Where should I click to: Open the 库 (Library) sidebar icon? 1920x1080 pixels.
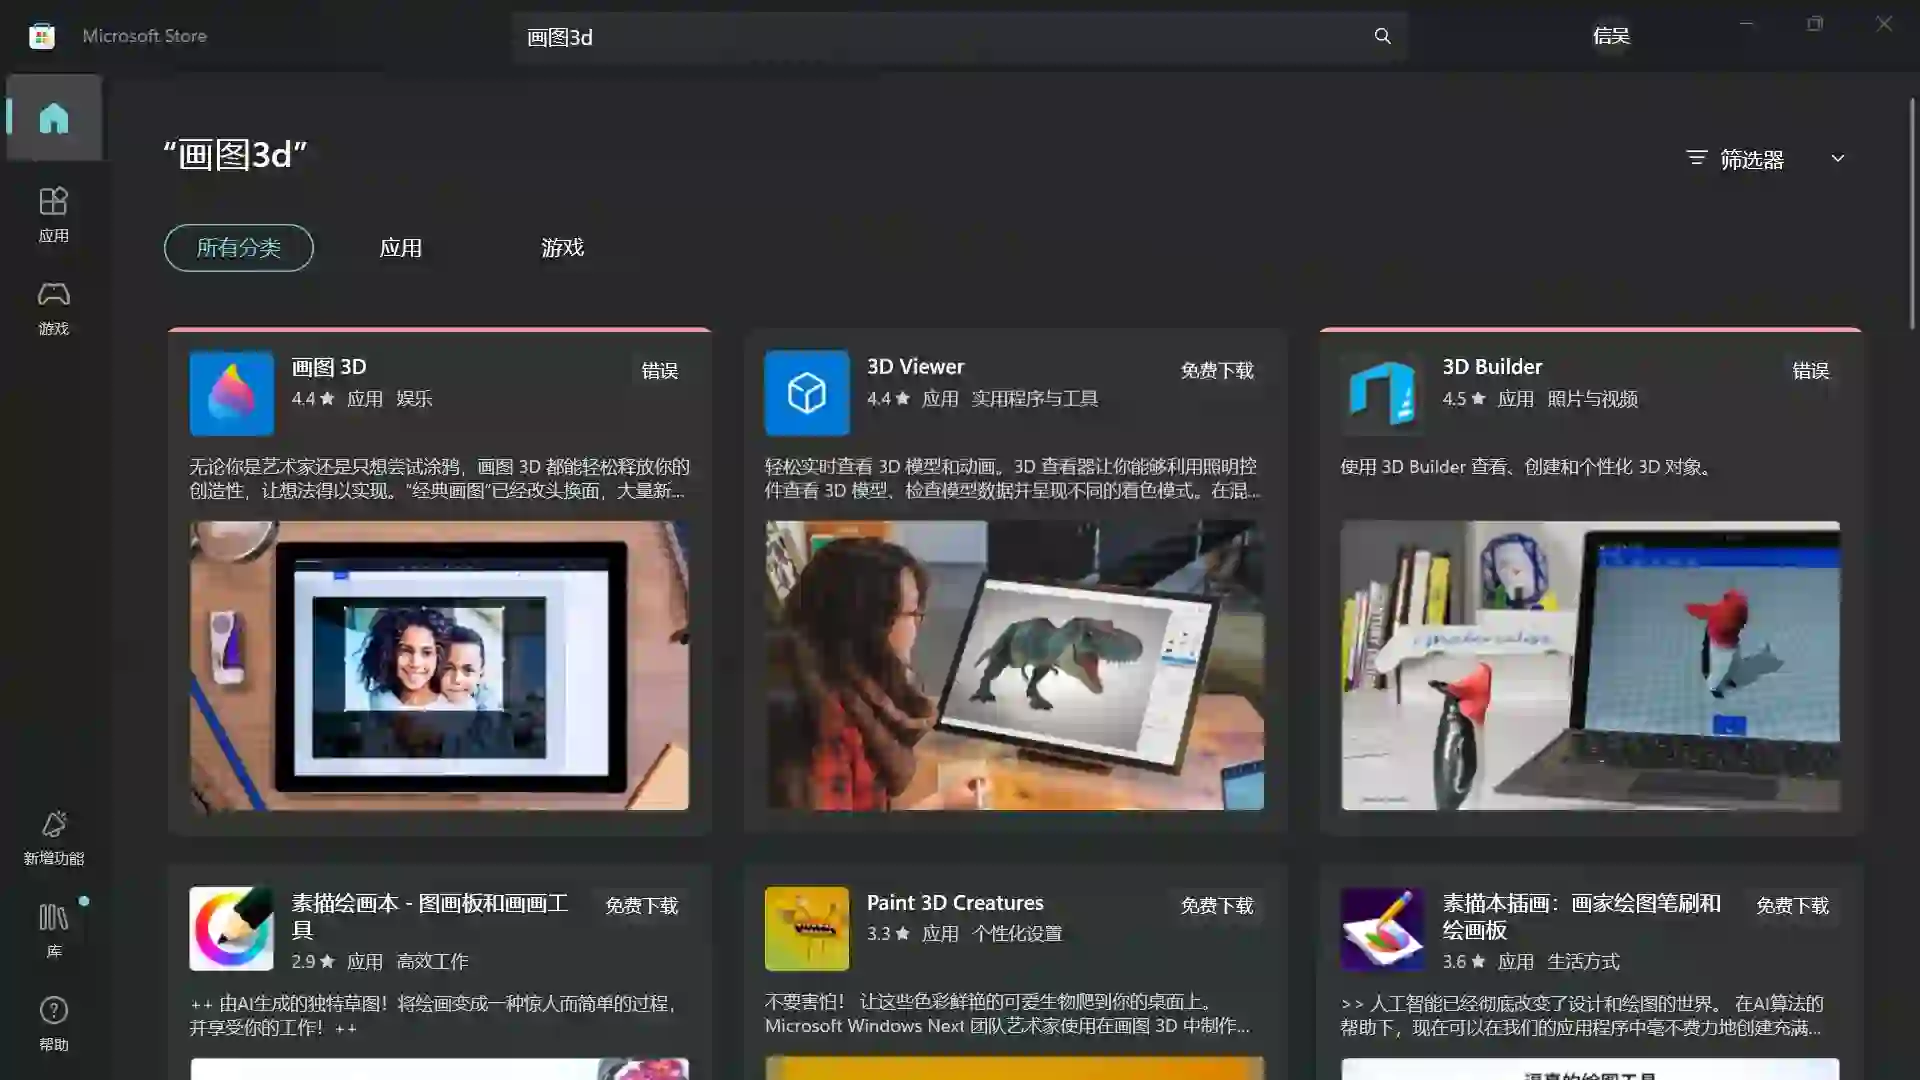[54, 930]
